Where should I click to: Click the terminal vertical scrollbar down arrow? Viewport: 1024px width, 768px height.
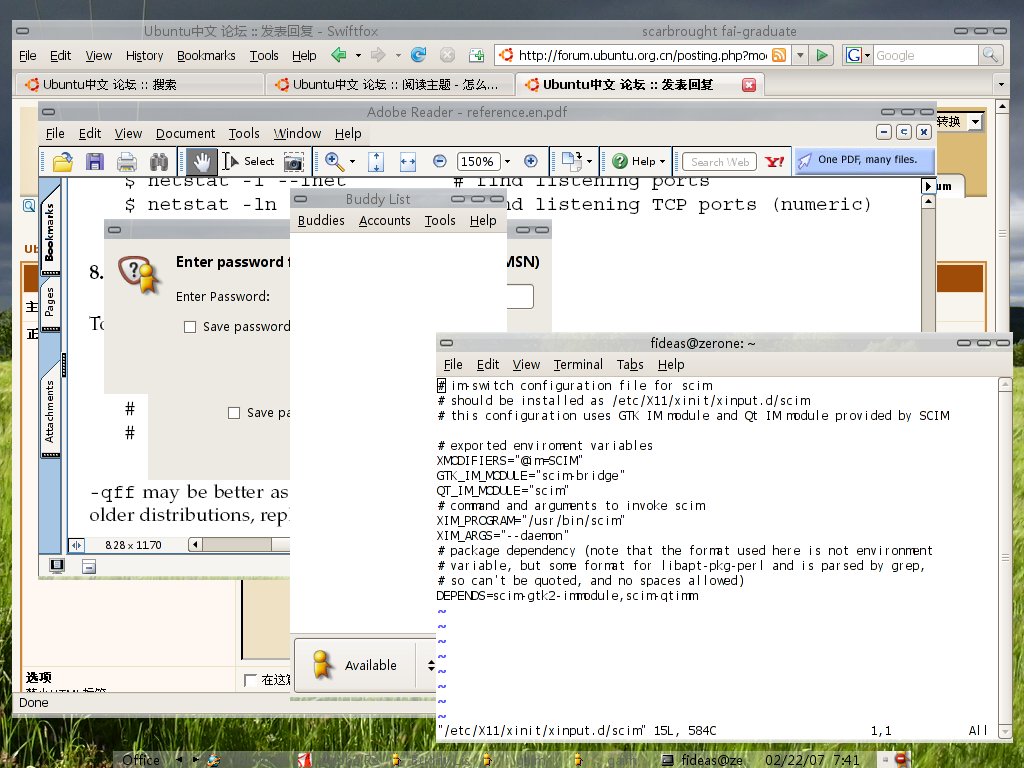coord(1005,731)
